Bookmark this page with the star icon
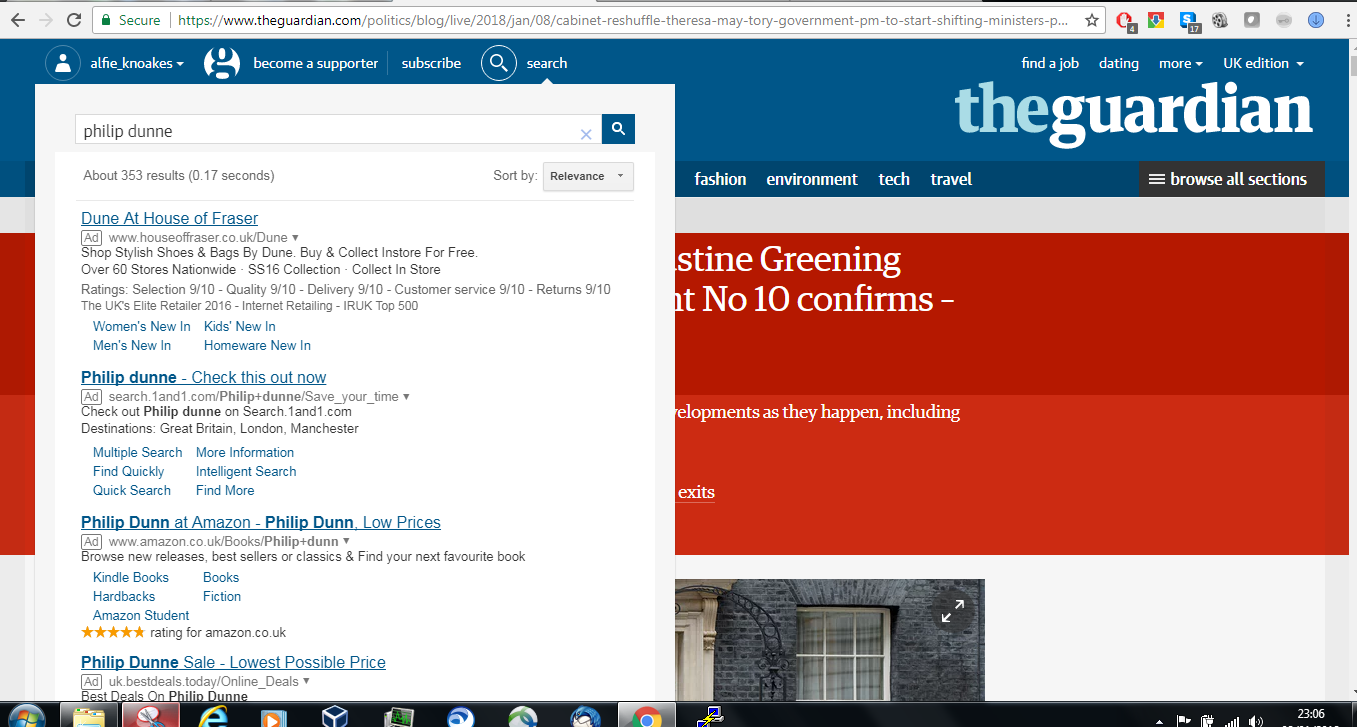This screenshot has width=1357, height=727. pyautogui.click(x=1092, y=20)
